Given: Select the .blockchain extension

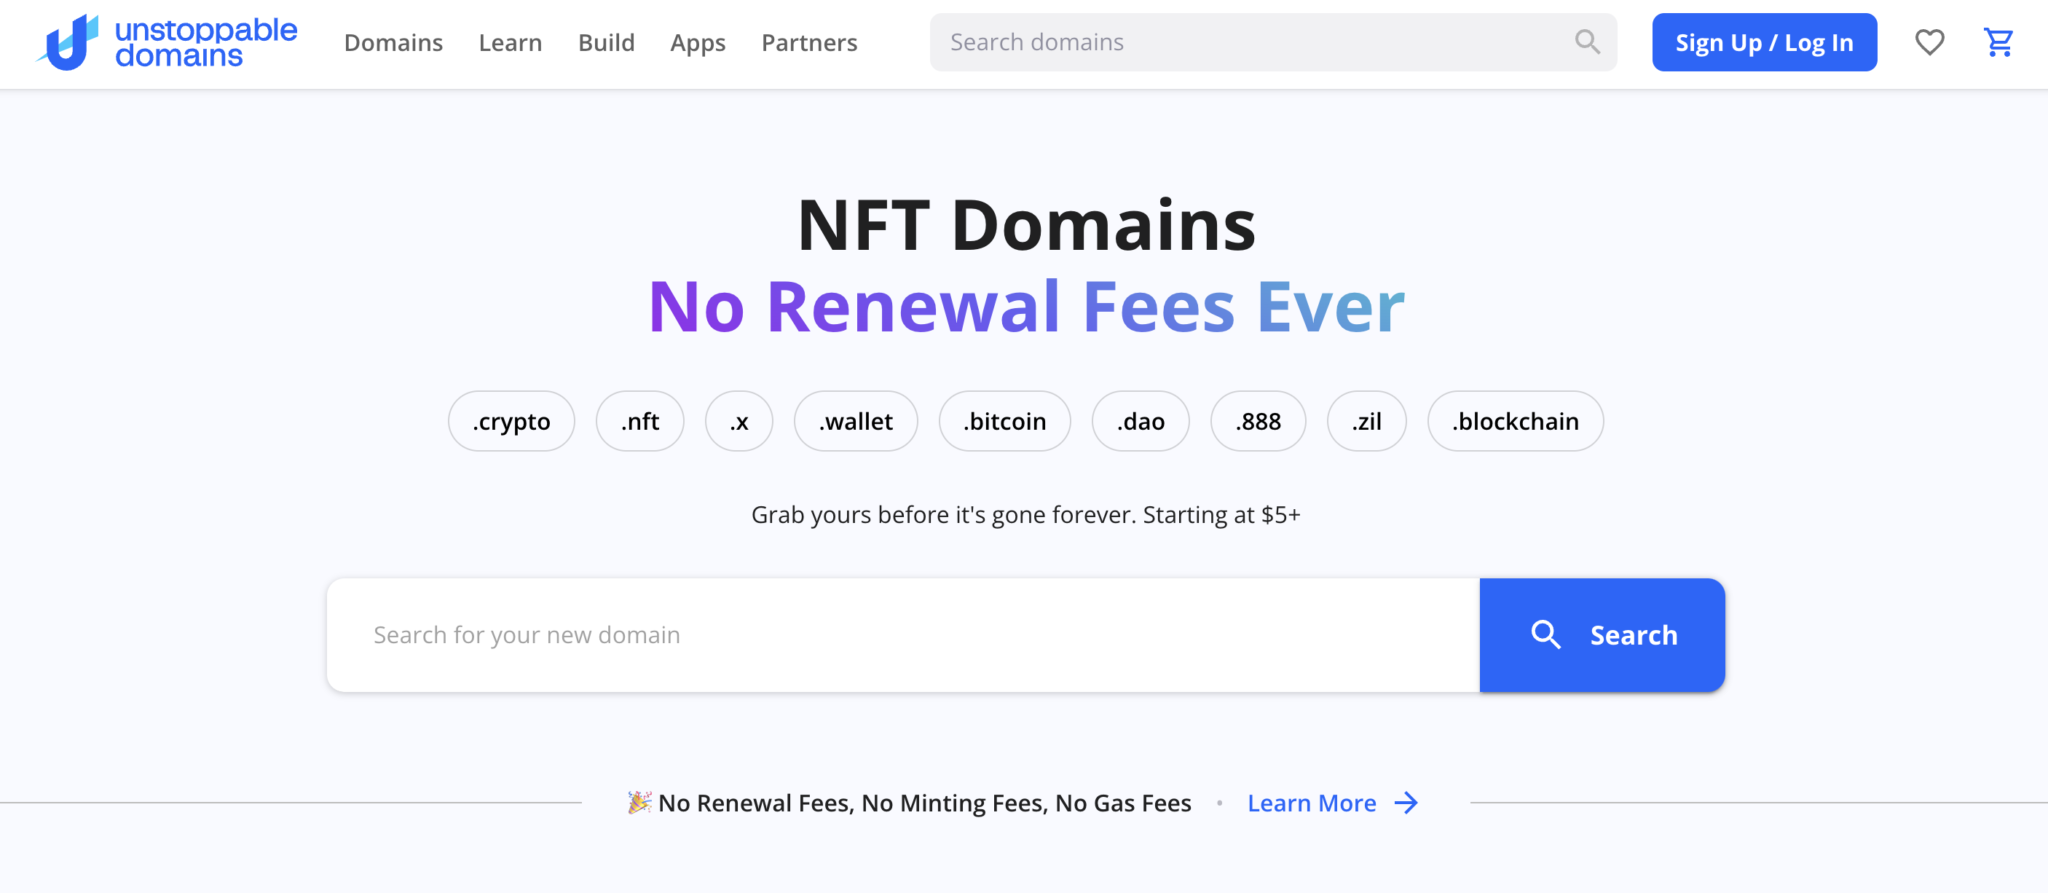Looking at the screenshot, I should 1514,421.
